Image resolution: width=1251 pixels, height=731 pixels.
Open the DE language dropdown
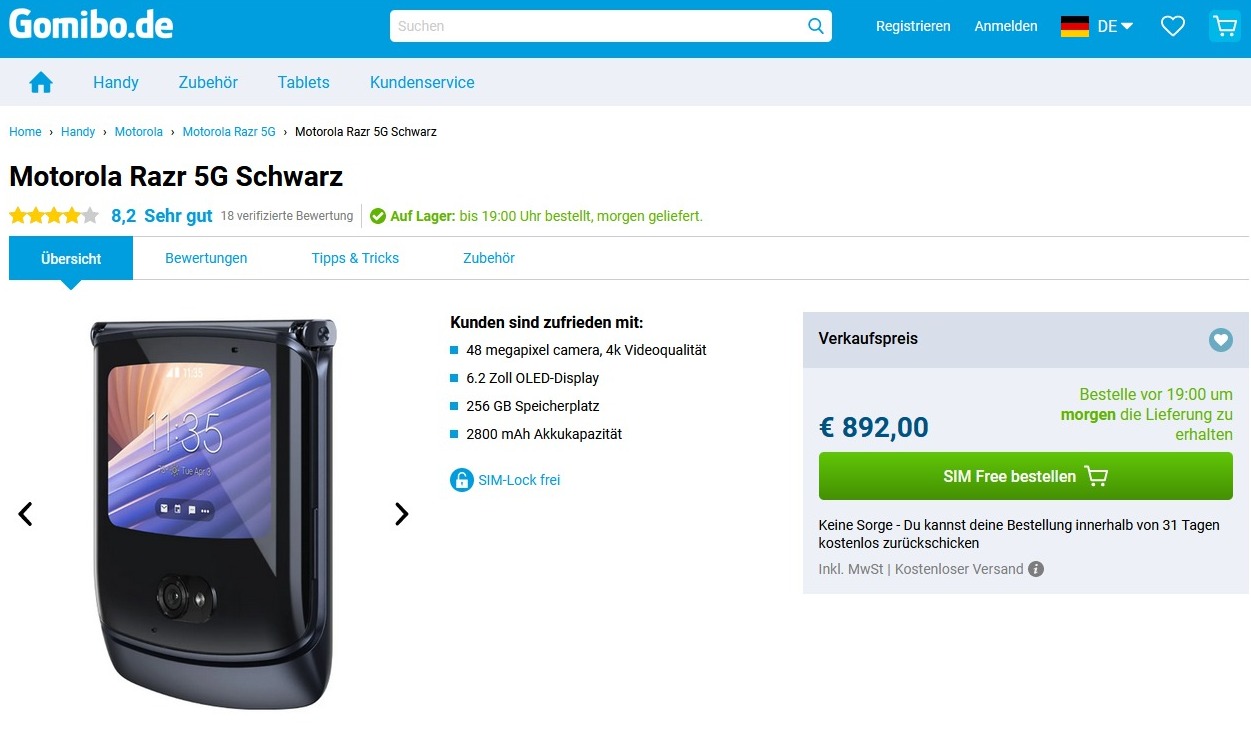point(1115,26)
